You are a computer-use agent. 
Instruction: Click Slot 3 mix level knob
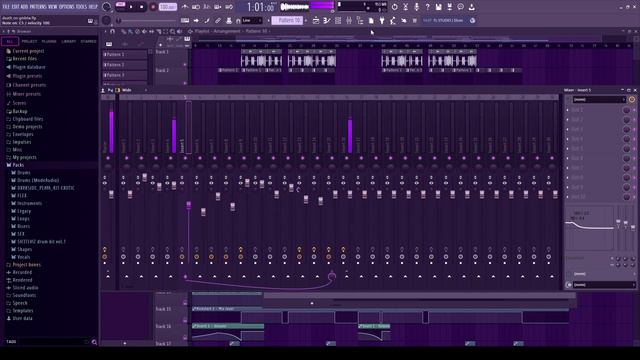(x=627, y=129)
